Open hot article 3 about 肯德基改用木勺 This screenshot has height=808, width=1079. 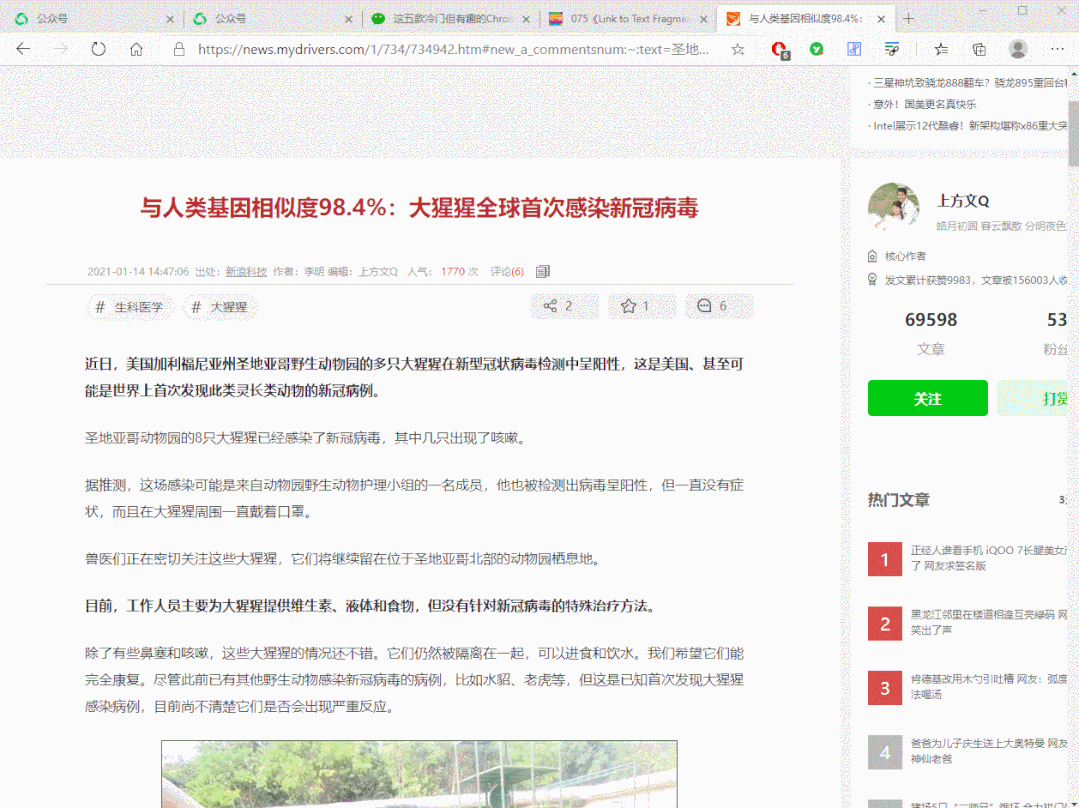(x=989, y=686)
